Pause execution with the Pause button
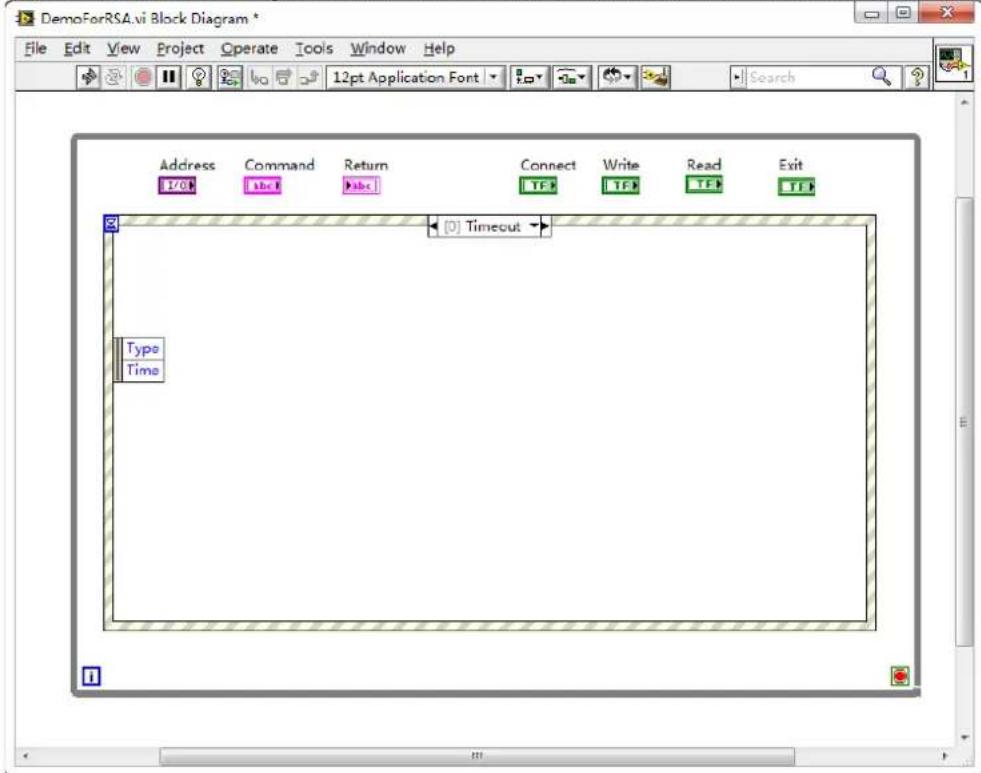This screenshot has height=773, width=981. pyautogui.click(x=169, y=77)
